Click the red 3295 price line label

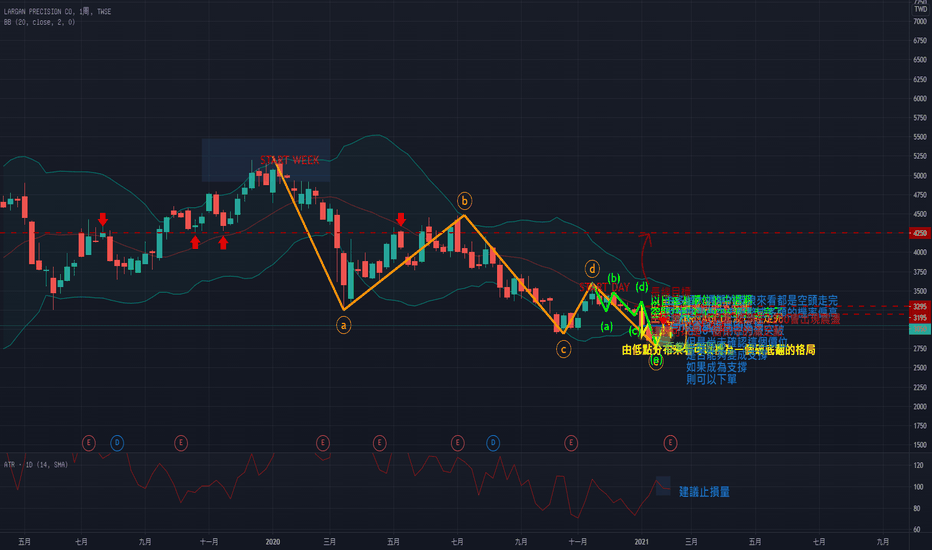click(x=920, y=307)
